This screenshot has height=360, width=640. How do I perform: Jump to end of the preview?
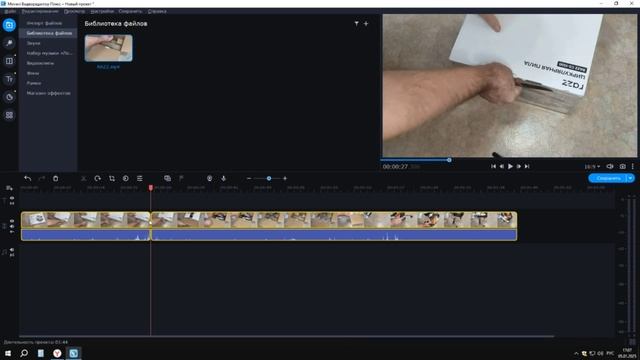tap(527, 167)
